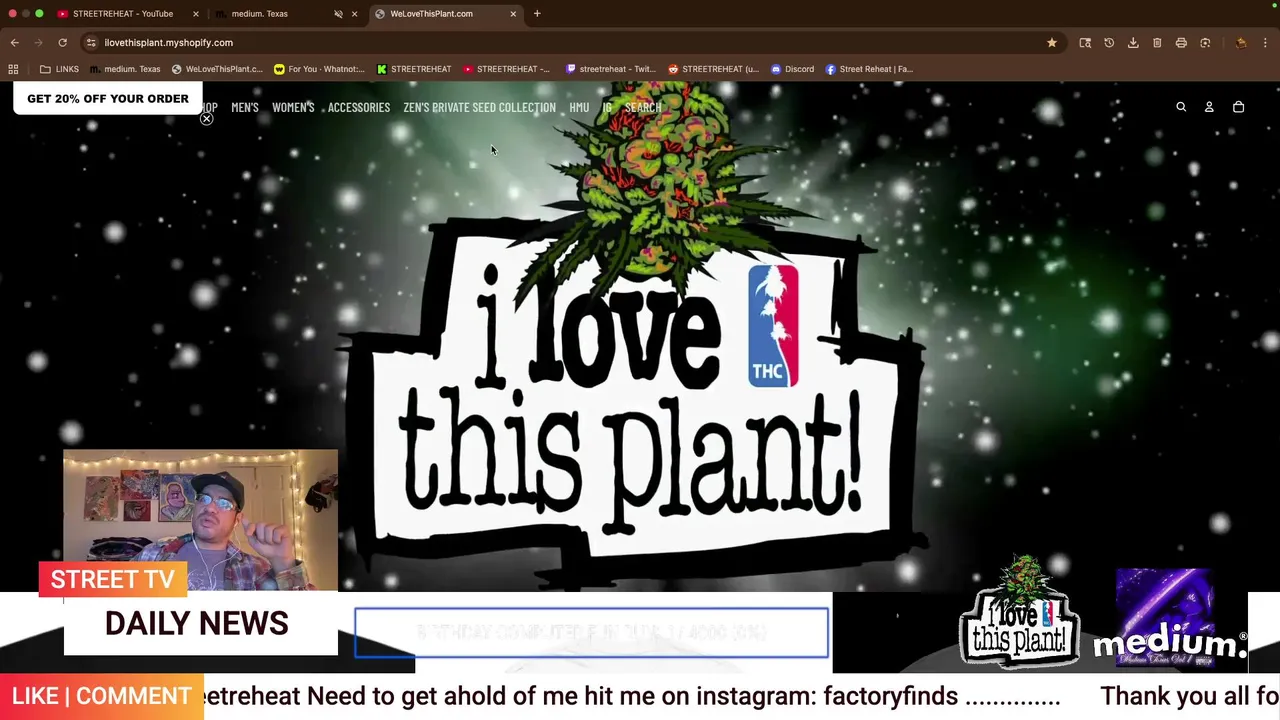Dismiss the 20% off popup close icon
The image size is (1280, 720).
pyautogui.click(x=206, y=119)
